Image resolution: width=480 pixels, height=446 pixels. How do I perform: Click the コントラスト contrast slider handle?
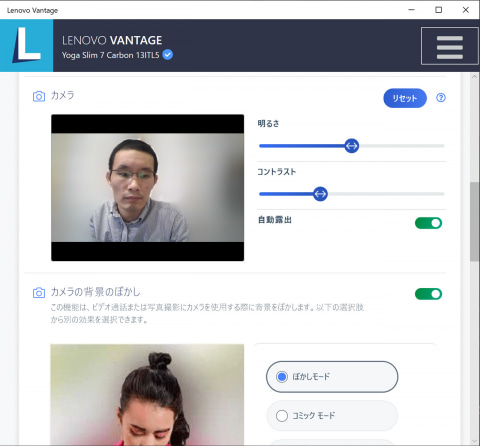(x=320, y=194)
